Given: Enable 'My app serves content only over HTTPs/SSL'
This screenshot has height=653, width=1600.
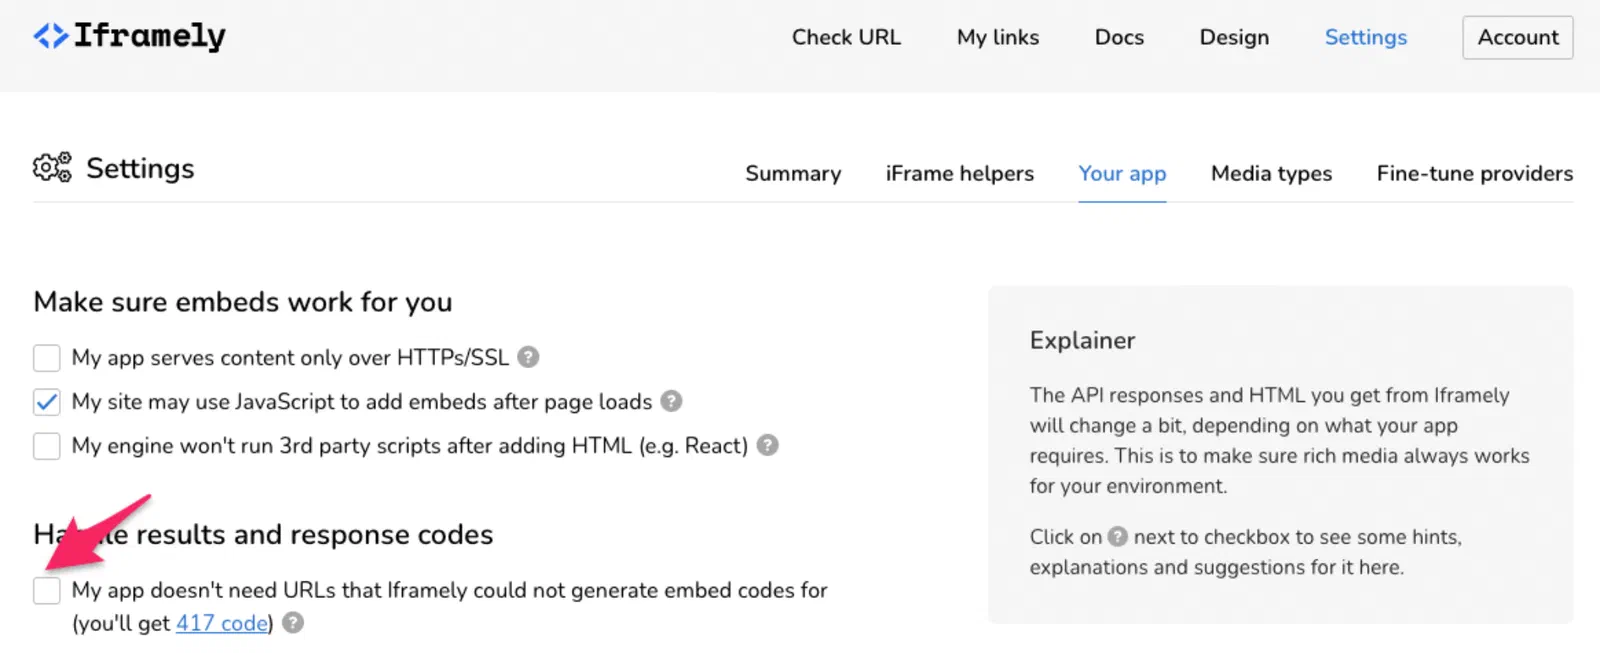Looking at the screenshot, I should click(x=47, y=358).
